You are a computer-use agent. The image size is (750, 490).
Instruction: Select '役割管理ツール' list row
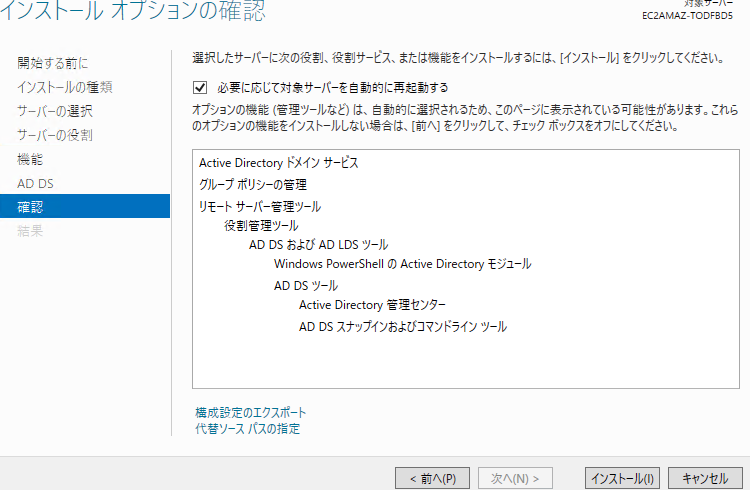tap(261, 226)
